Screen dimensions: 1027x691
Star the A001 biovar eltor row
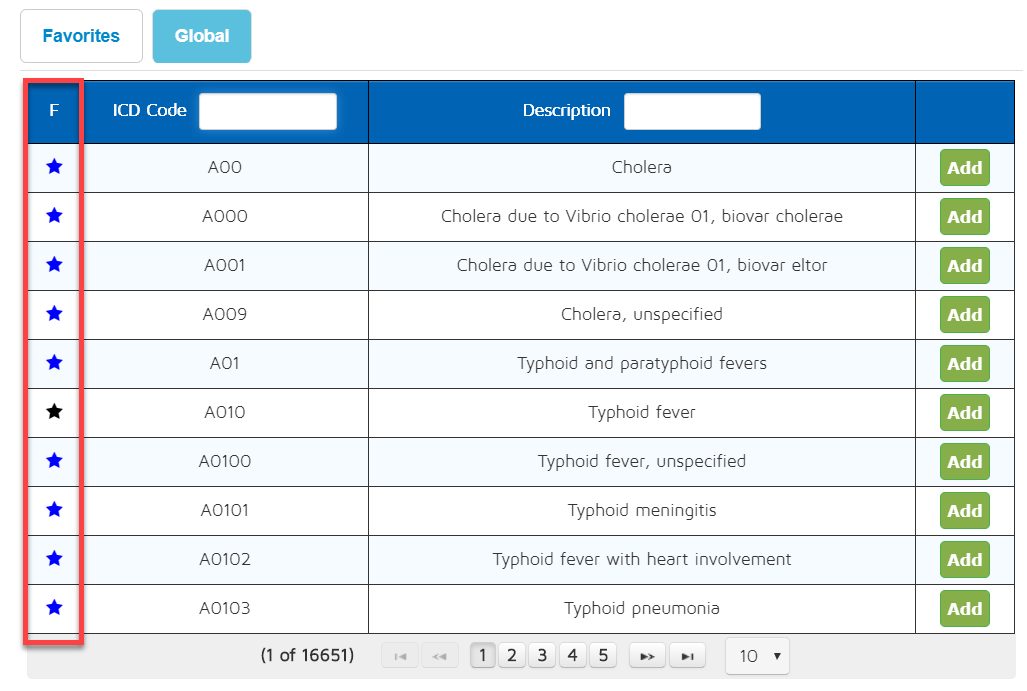point(55,265)
